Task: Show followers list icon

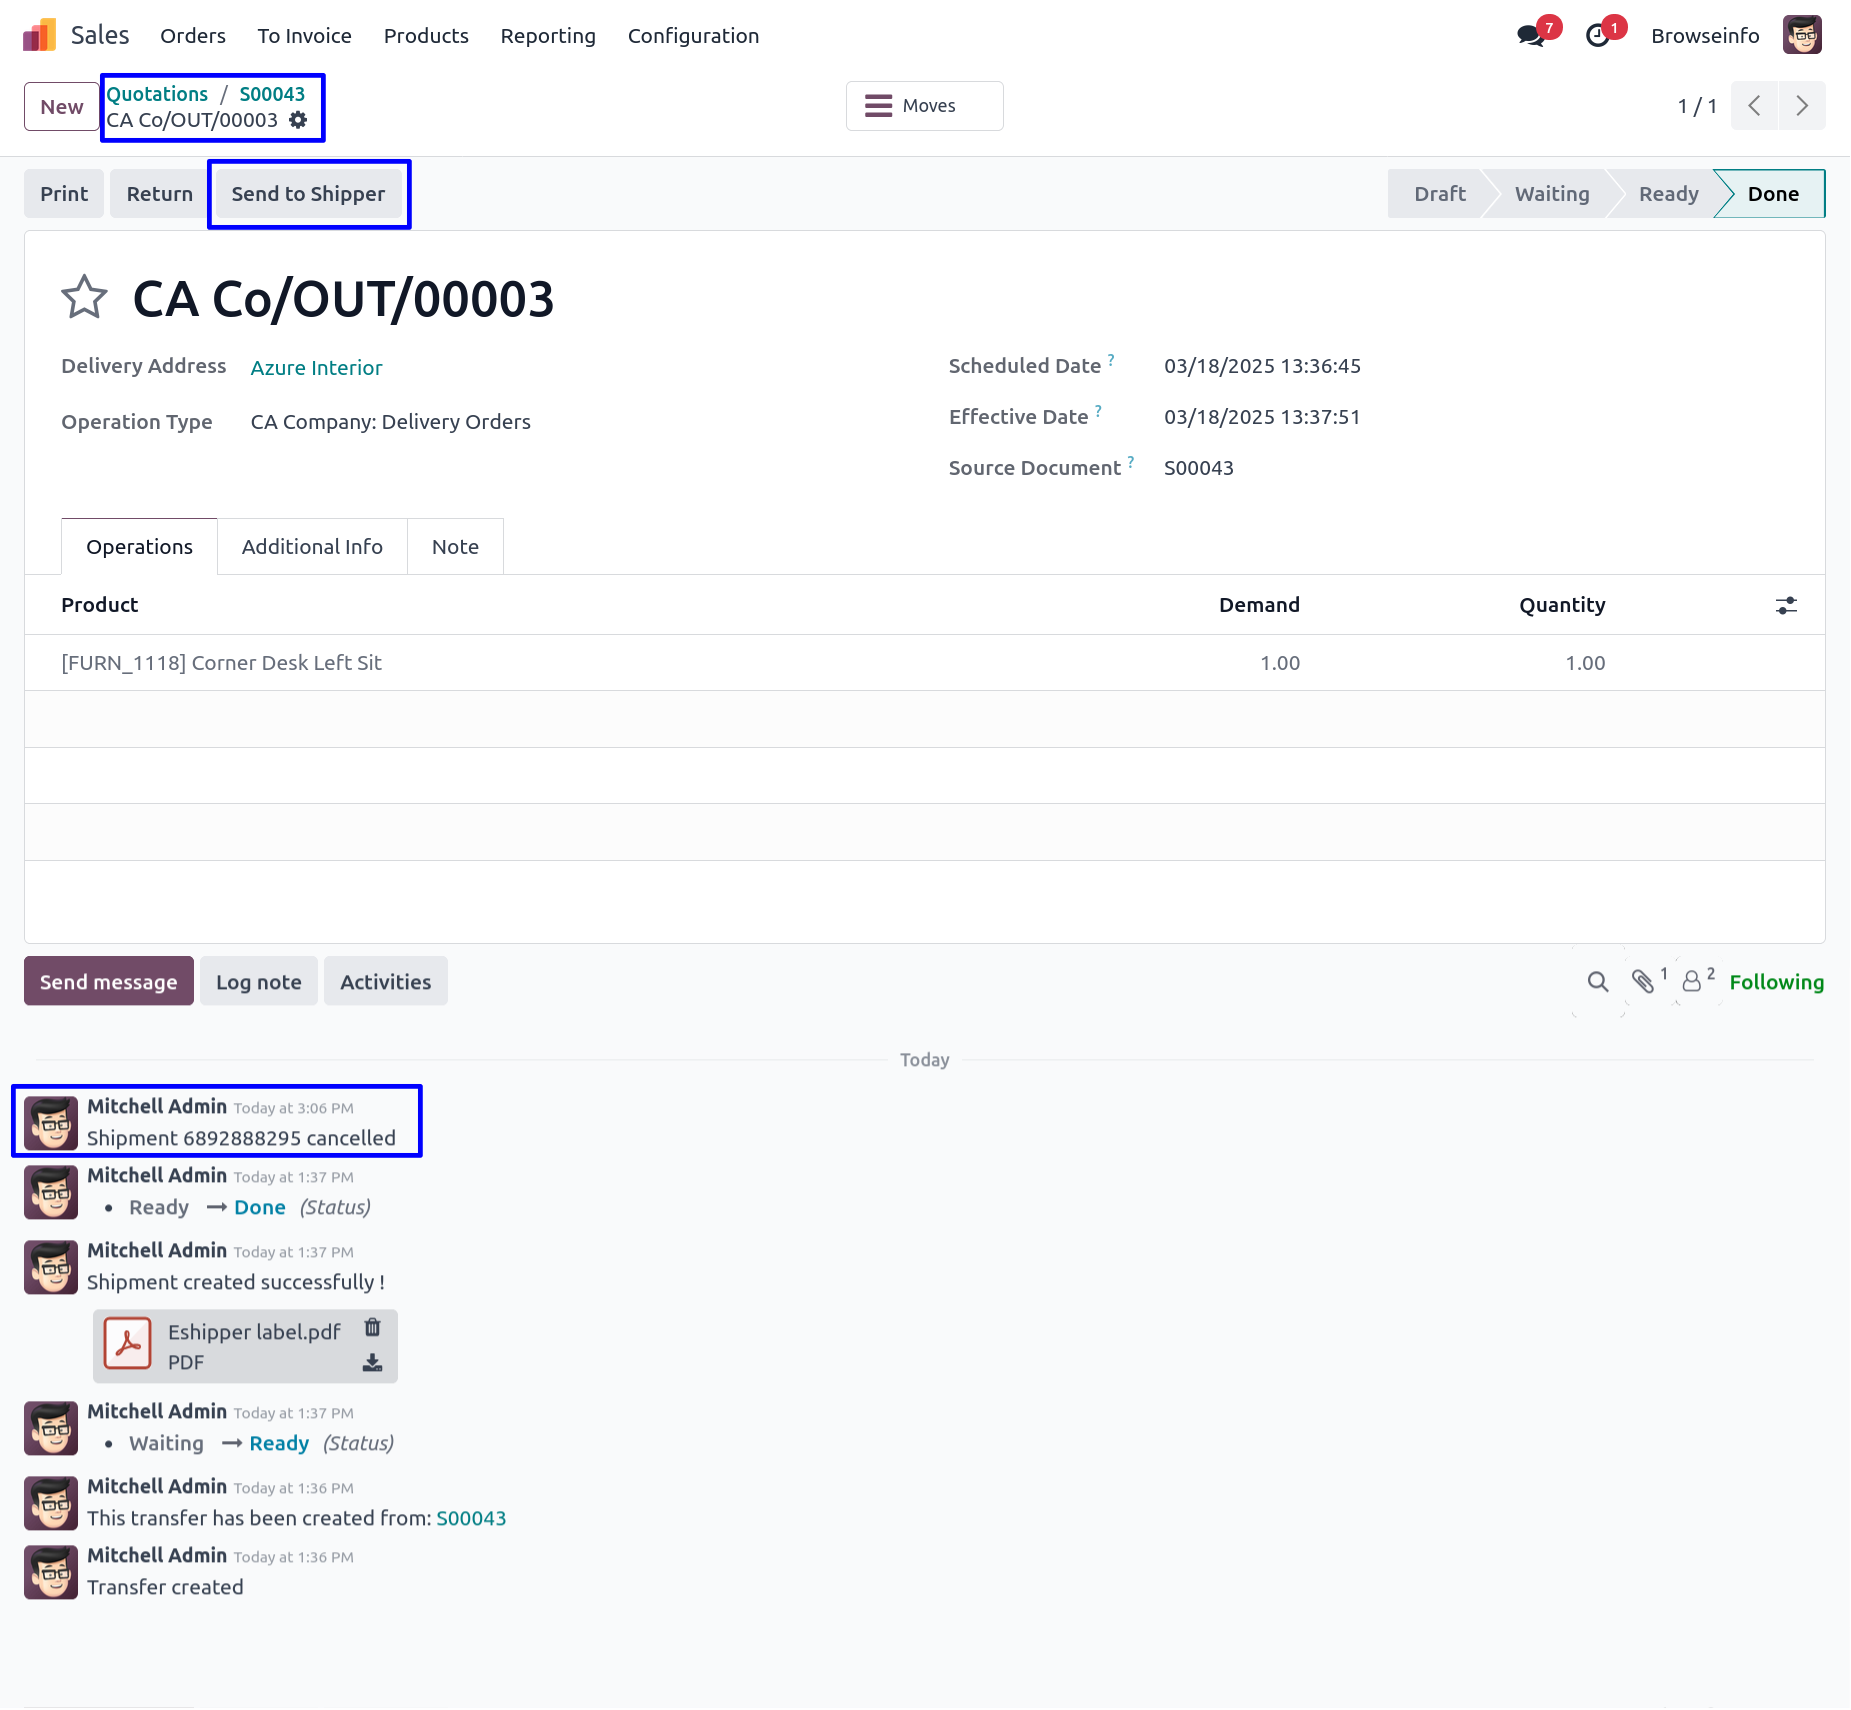Action: [x=1692, y=982]
